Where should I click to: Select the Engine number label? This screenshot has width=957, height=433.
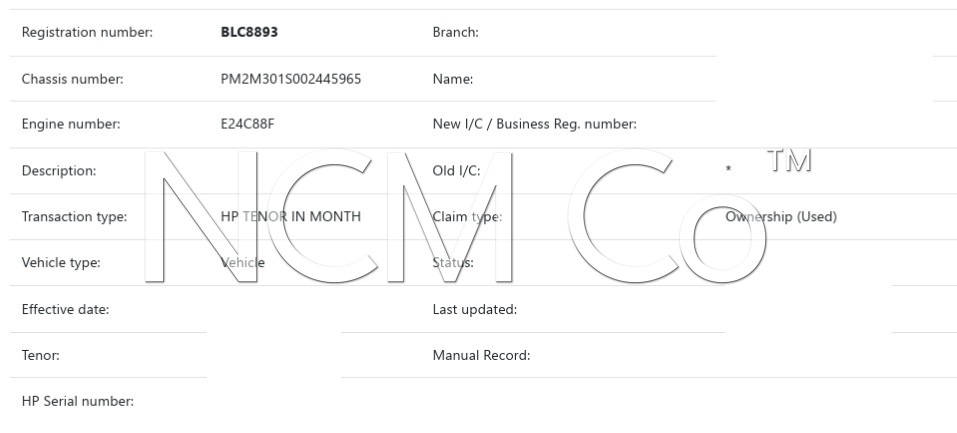pyautogui.click(x=71, y=125)
